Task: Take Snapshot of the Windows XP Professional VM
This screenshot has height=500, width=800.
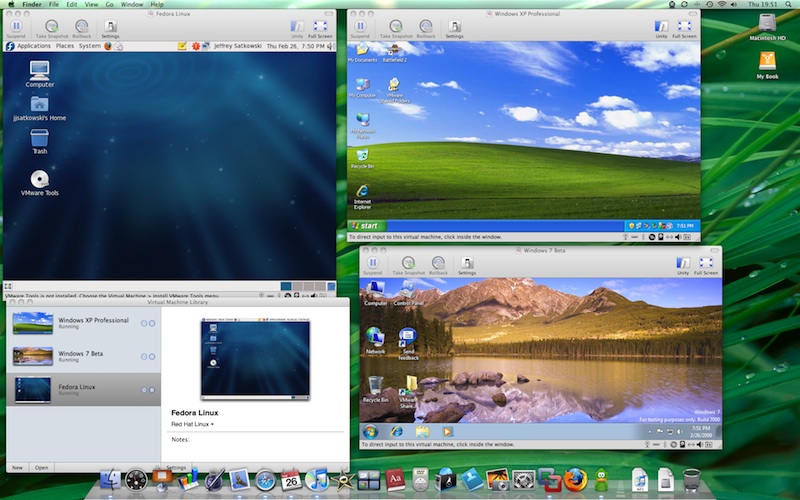Action: (x=396, y=29)
